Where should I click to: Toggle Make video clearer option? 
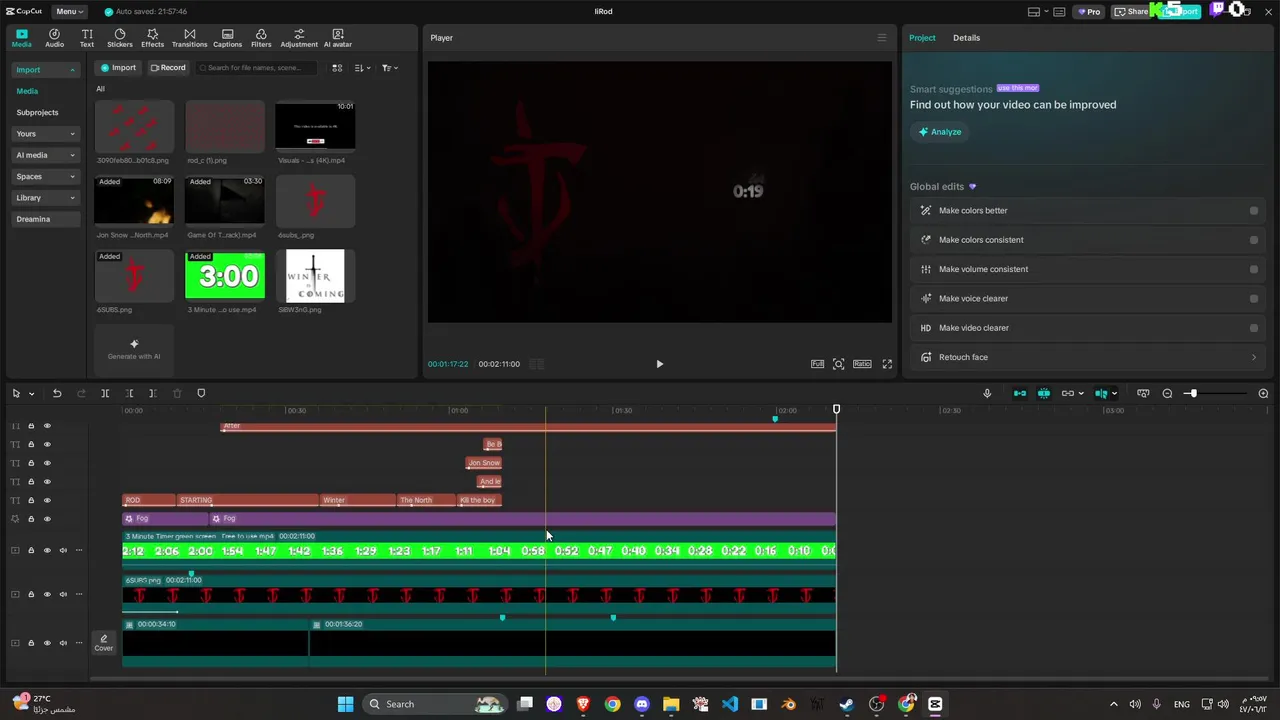(1254, 328)
